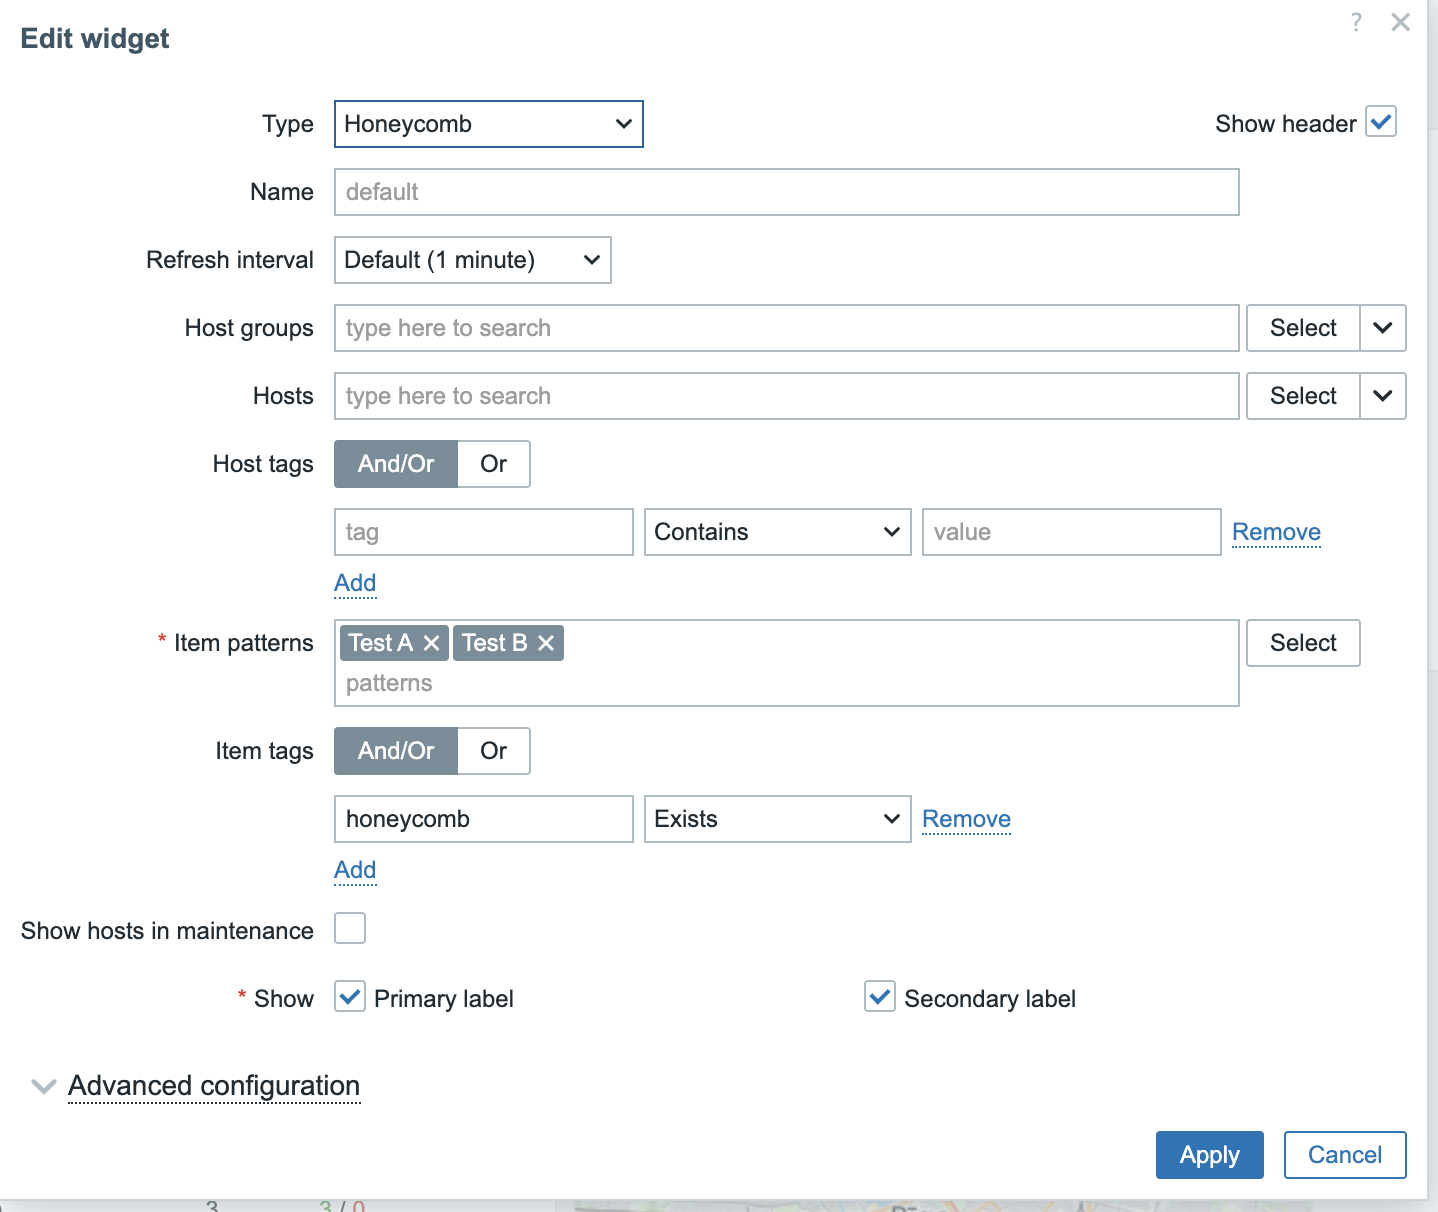The width and height of the screenshot is (1438, 1212).
Task: Click the help question mark icon
Action: [x=1356, y=22]
